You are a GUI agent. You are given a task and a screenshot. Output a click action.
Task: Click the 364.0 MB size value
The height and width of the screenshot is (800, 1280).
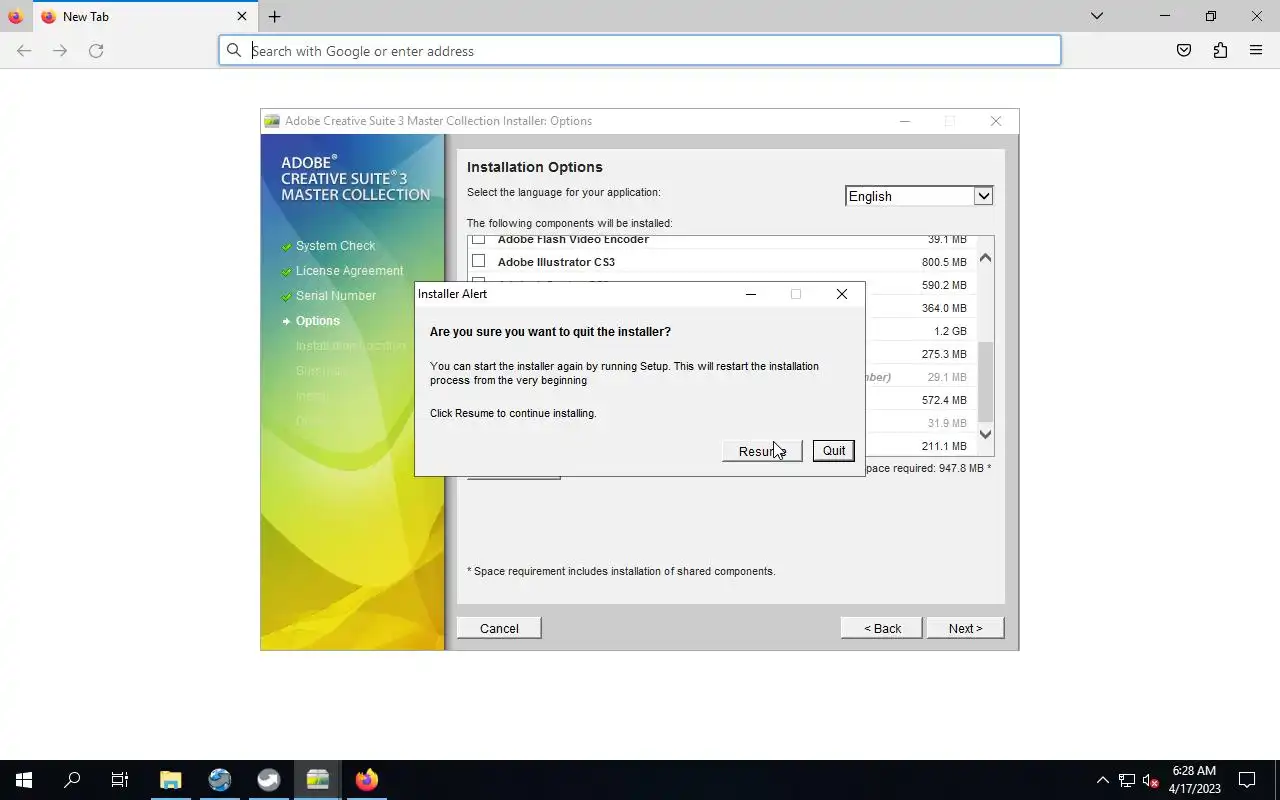(944, 308)
